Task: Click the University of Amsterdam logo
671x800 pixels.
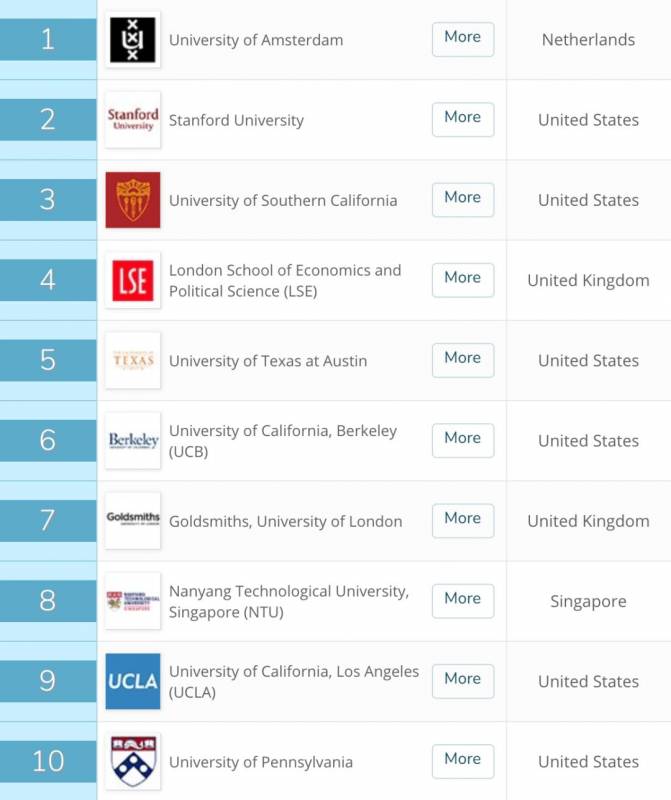Action: [132, 40]
